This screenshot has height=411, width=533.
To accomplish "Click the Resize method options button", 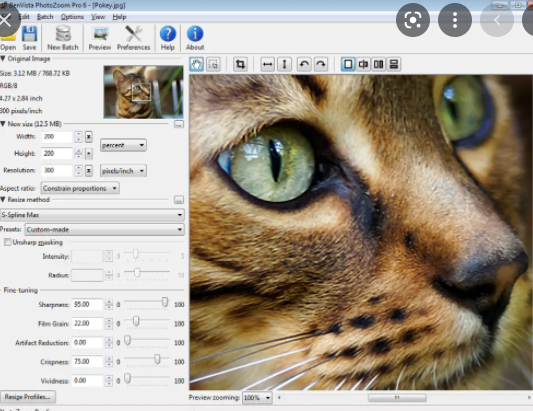I will (x=179, y=200).
